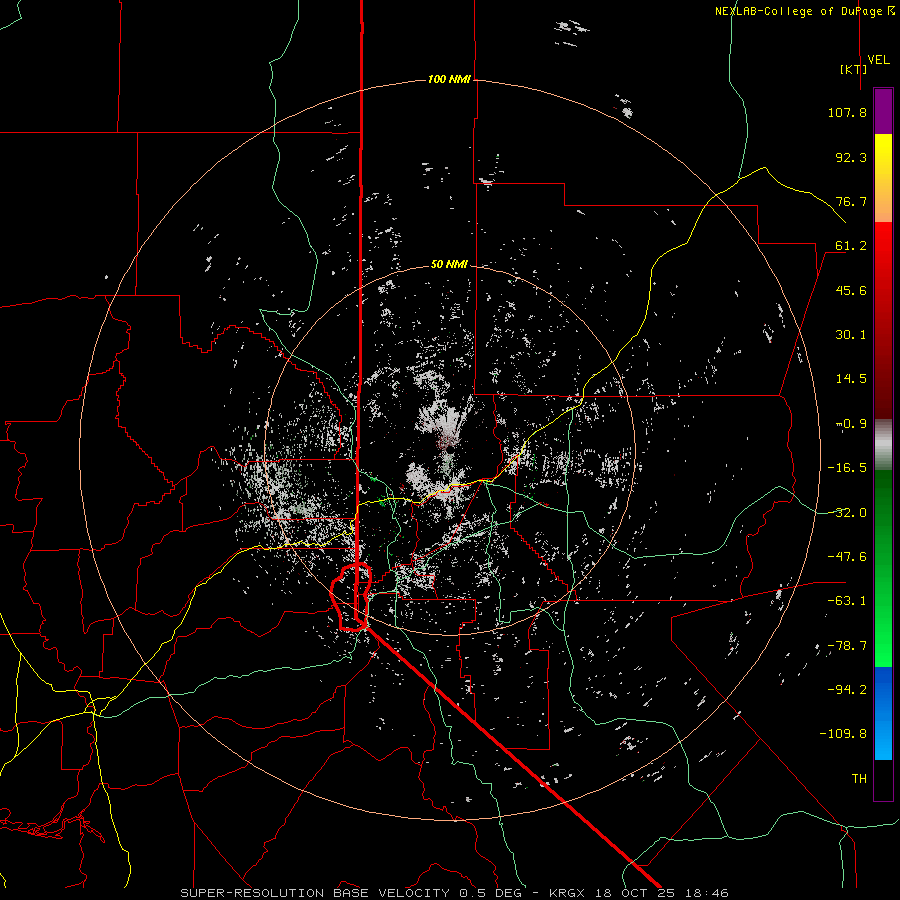Click the TH label on the legend
The width and height of the screenshot is (900, 900).
pyautogui.click(x=859, y=779)
